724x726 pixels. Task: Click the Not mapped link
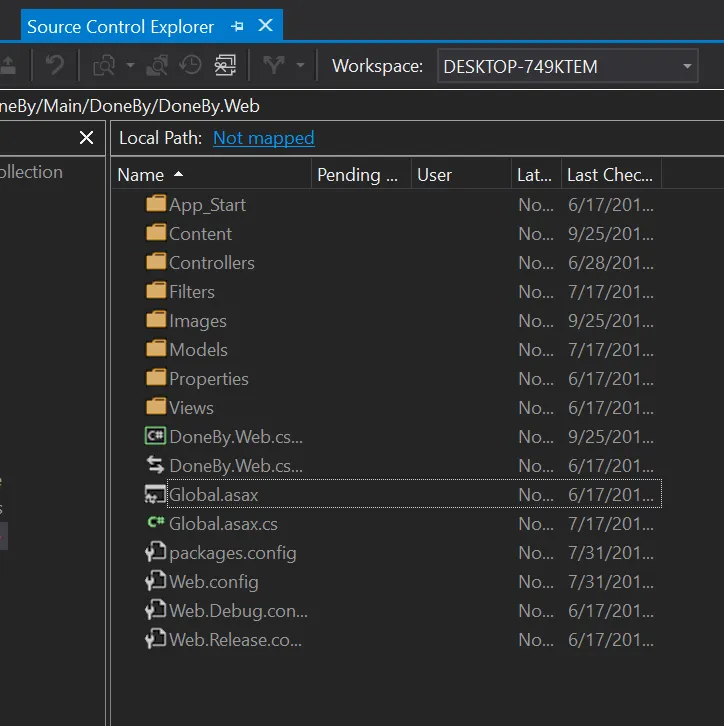[x=263, y=138]
